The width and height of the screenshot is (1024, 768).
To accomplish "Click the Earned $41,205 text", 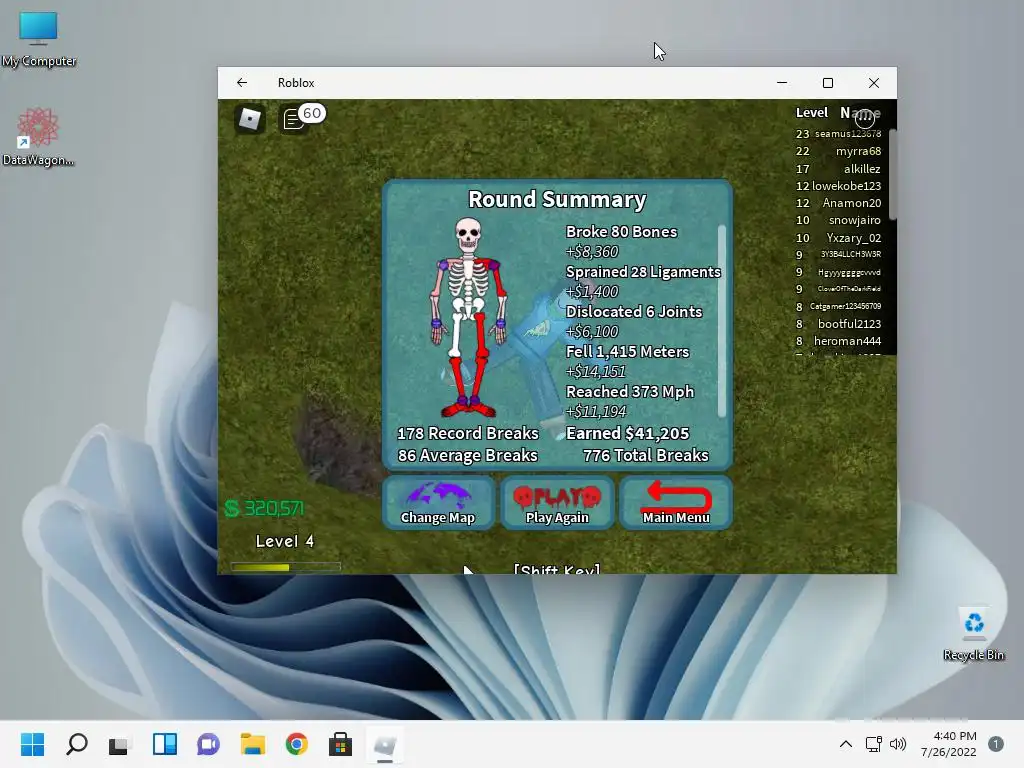I will pyautogui.click(x=627, y=433).
